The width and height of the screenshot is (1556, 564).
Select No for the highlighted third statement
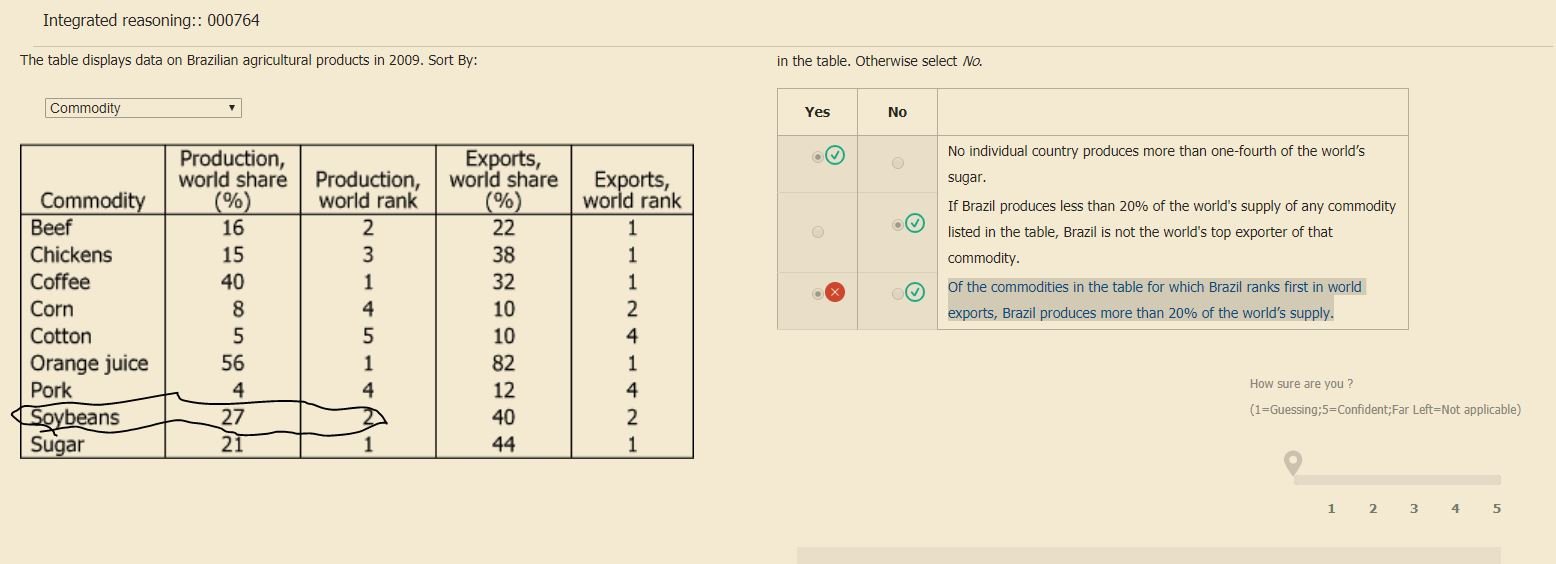pos(897,293)
